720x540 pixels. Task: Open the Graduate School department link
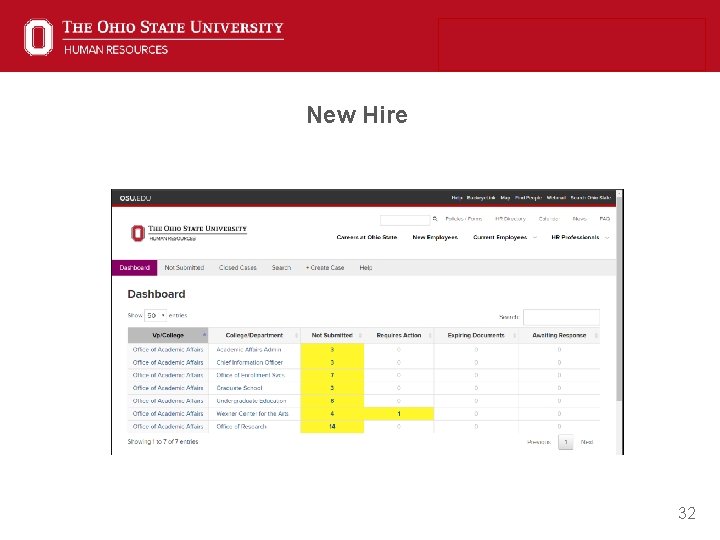239,388
